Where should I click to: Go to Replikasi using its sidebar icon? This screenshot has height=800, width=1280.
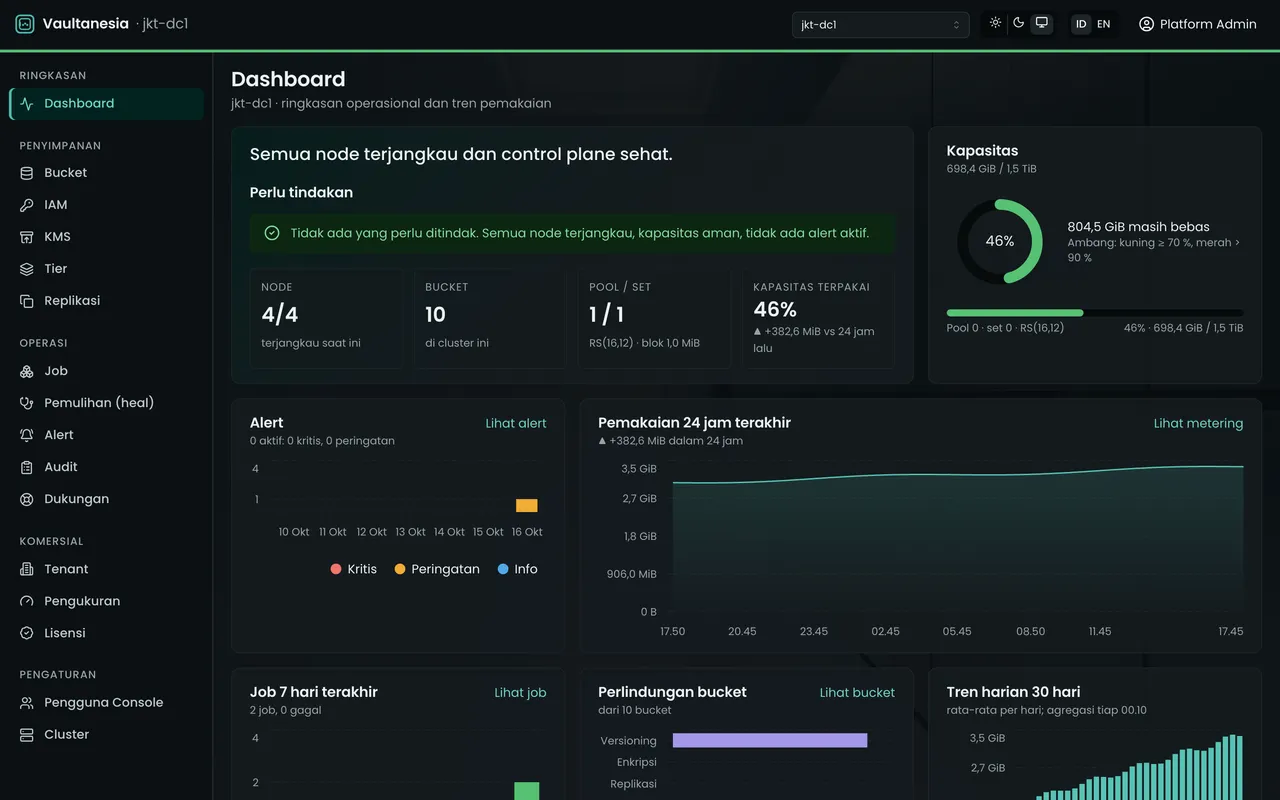27,301
